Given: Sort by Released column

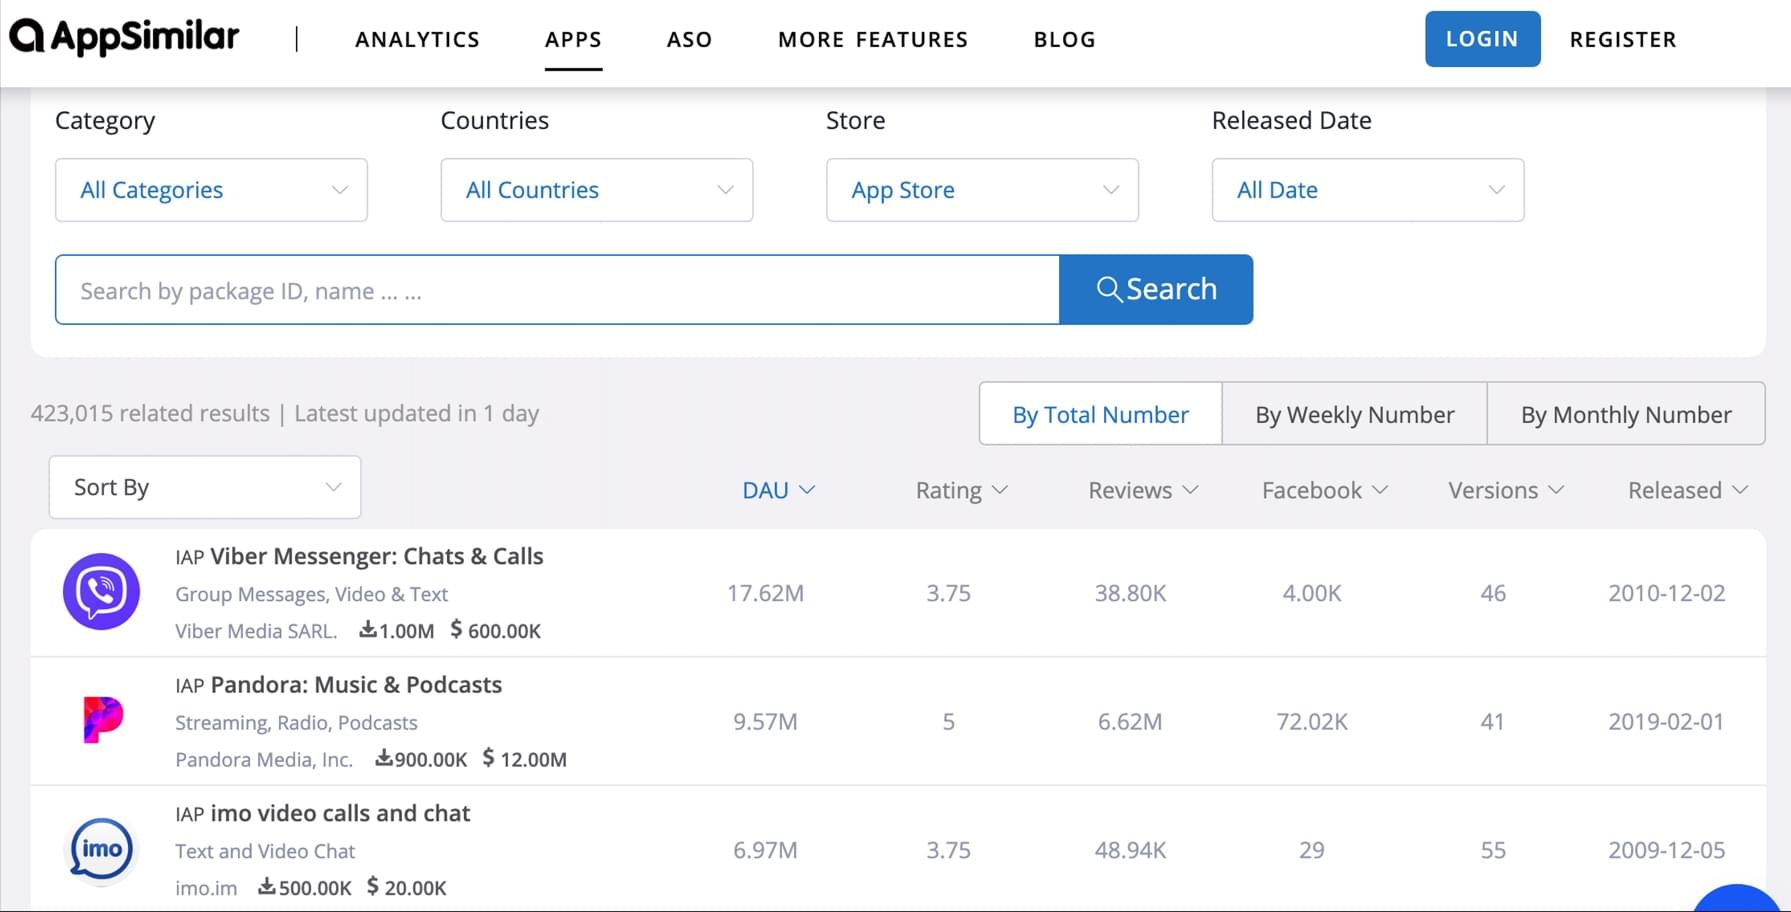Looking at the screenshot, I should pos(1688,490).
